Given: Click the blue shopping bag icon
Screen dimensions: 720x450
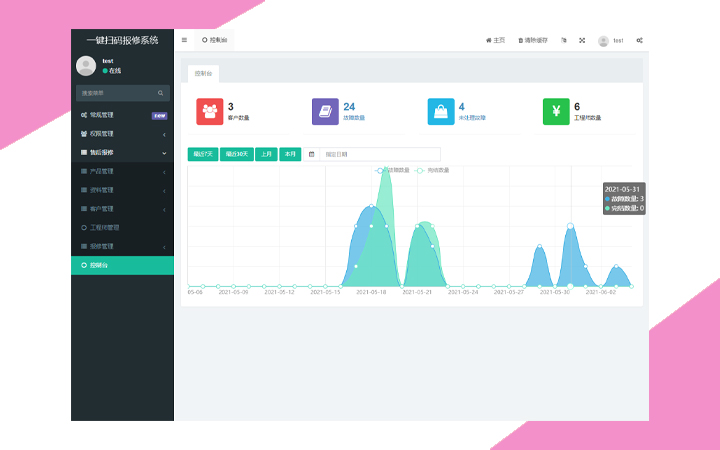Looking at the screenshot, I should click(x=440, y=111).
